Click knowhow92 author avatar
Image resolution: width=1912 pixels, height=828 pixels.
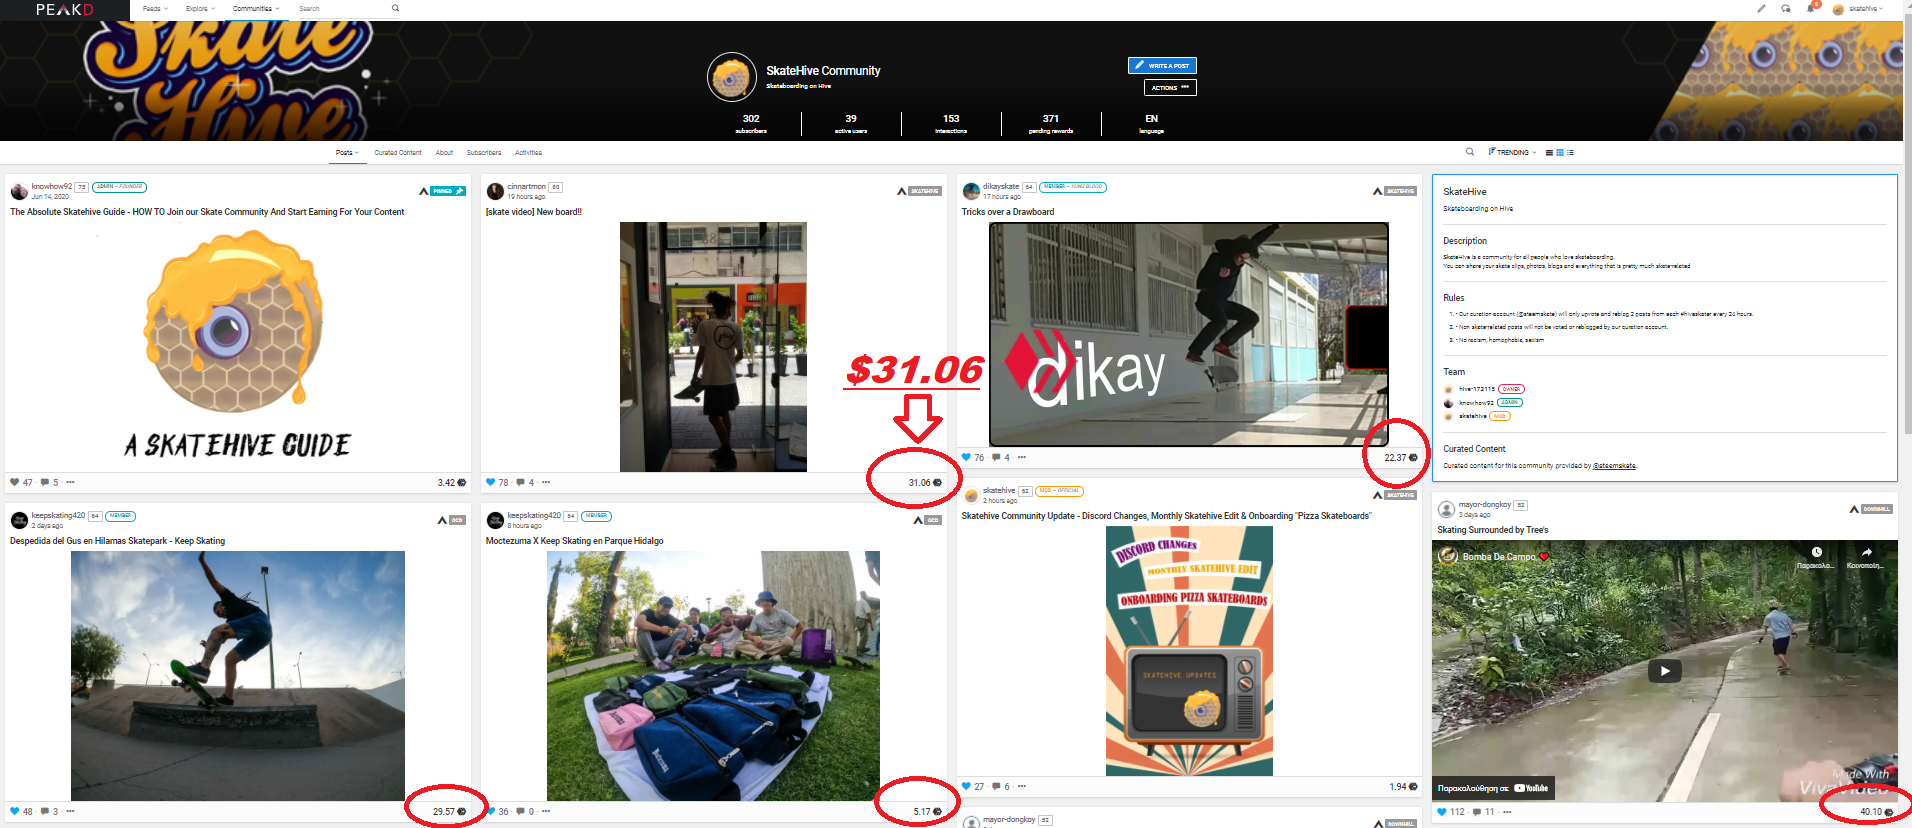[x=19, y=191]
